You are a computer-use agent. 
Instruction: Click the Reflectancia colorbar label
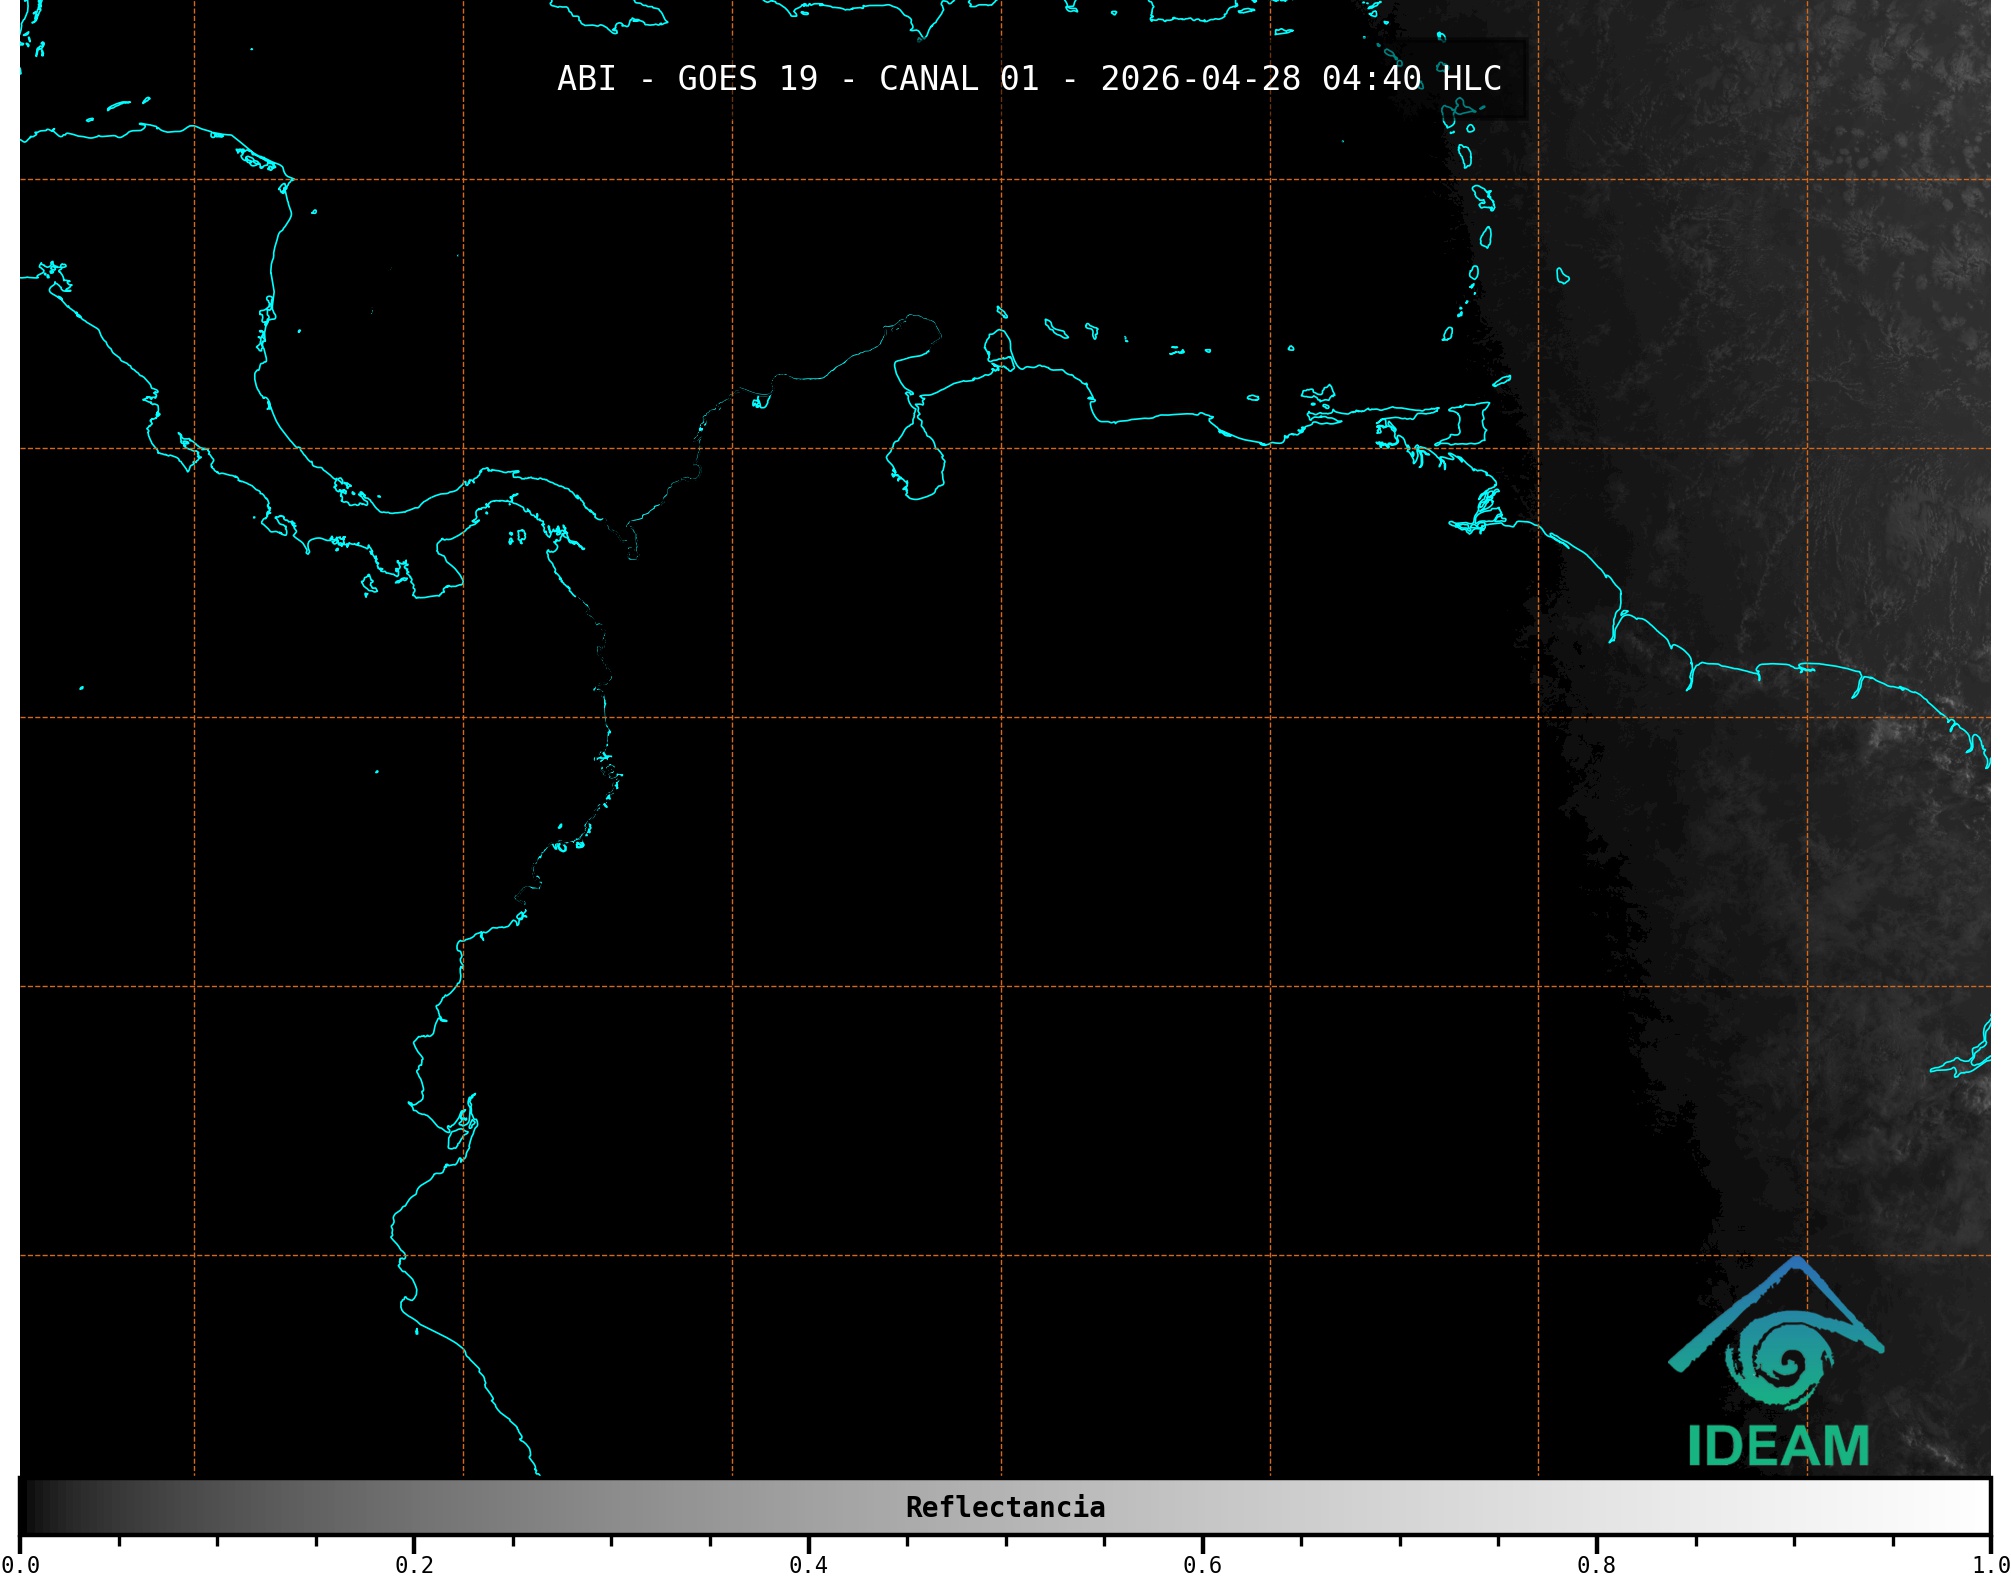tap(1005, 1507)
